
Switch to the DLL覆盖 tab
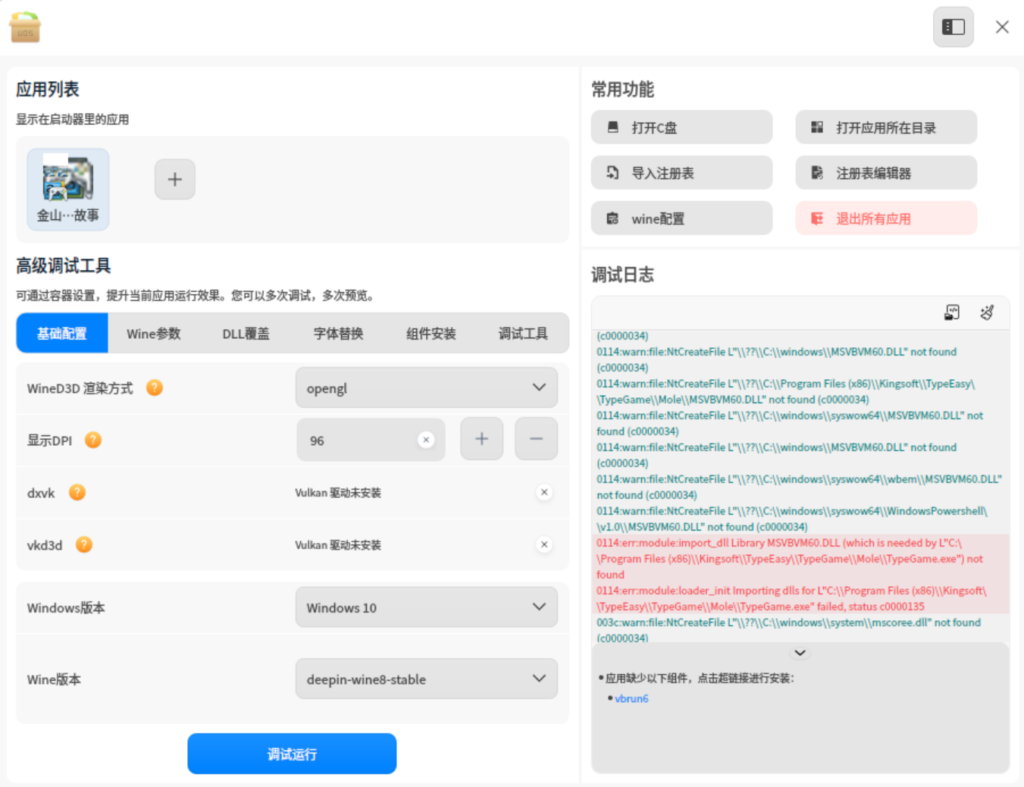click(246, 333)
